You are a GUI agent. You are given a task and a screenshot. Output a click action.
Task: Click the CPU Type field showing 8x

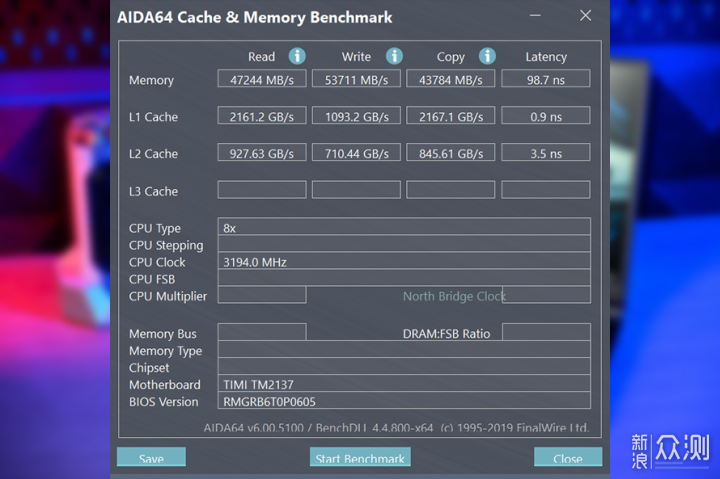tap(404, 227)
